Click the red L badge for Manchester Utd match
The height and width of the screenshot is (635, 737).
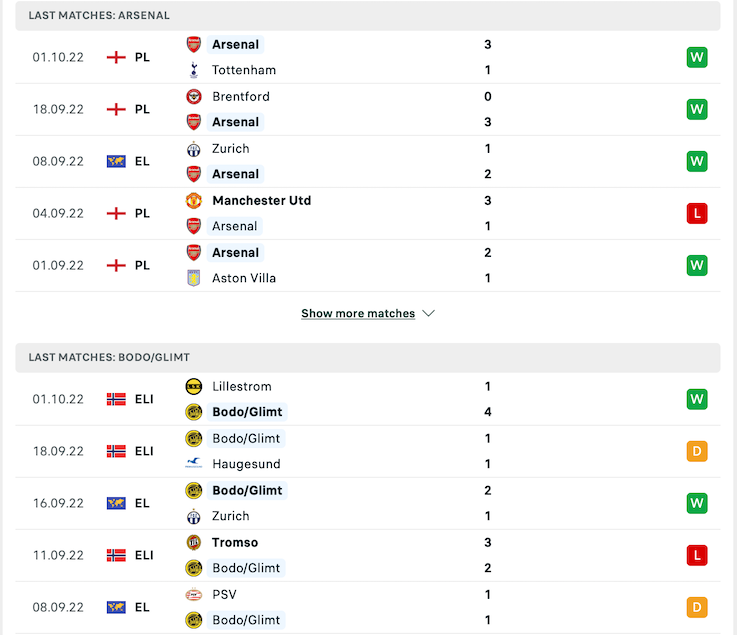coord(697,213)
